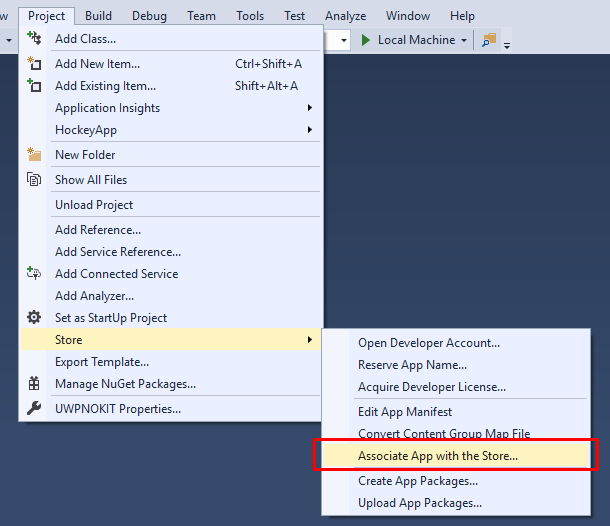The height and width of the screenshot is (526, 610).
Task: Choose Create App Packages...
Action: [456, 480]
